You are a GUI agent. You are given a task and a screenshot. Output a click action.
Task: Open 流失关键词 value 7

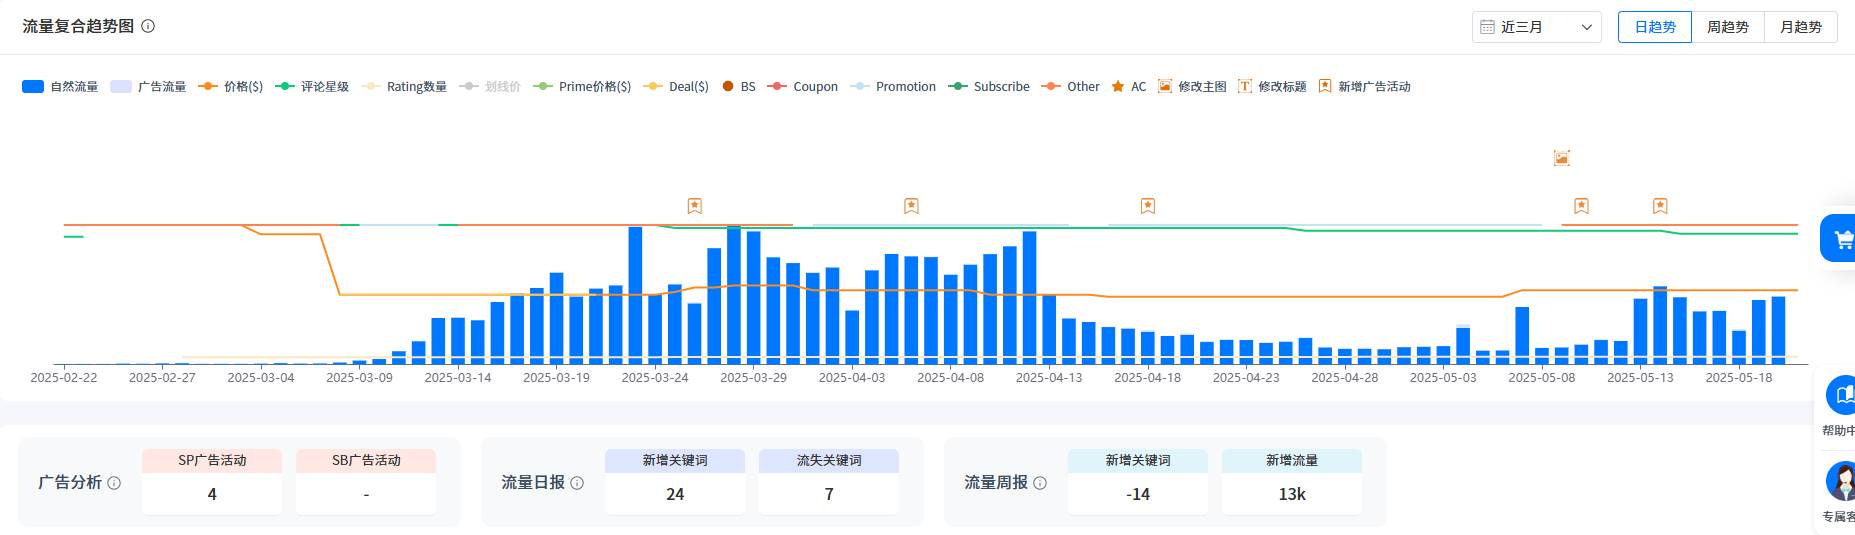coord(829,494)
